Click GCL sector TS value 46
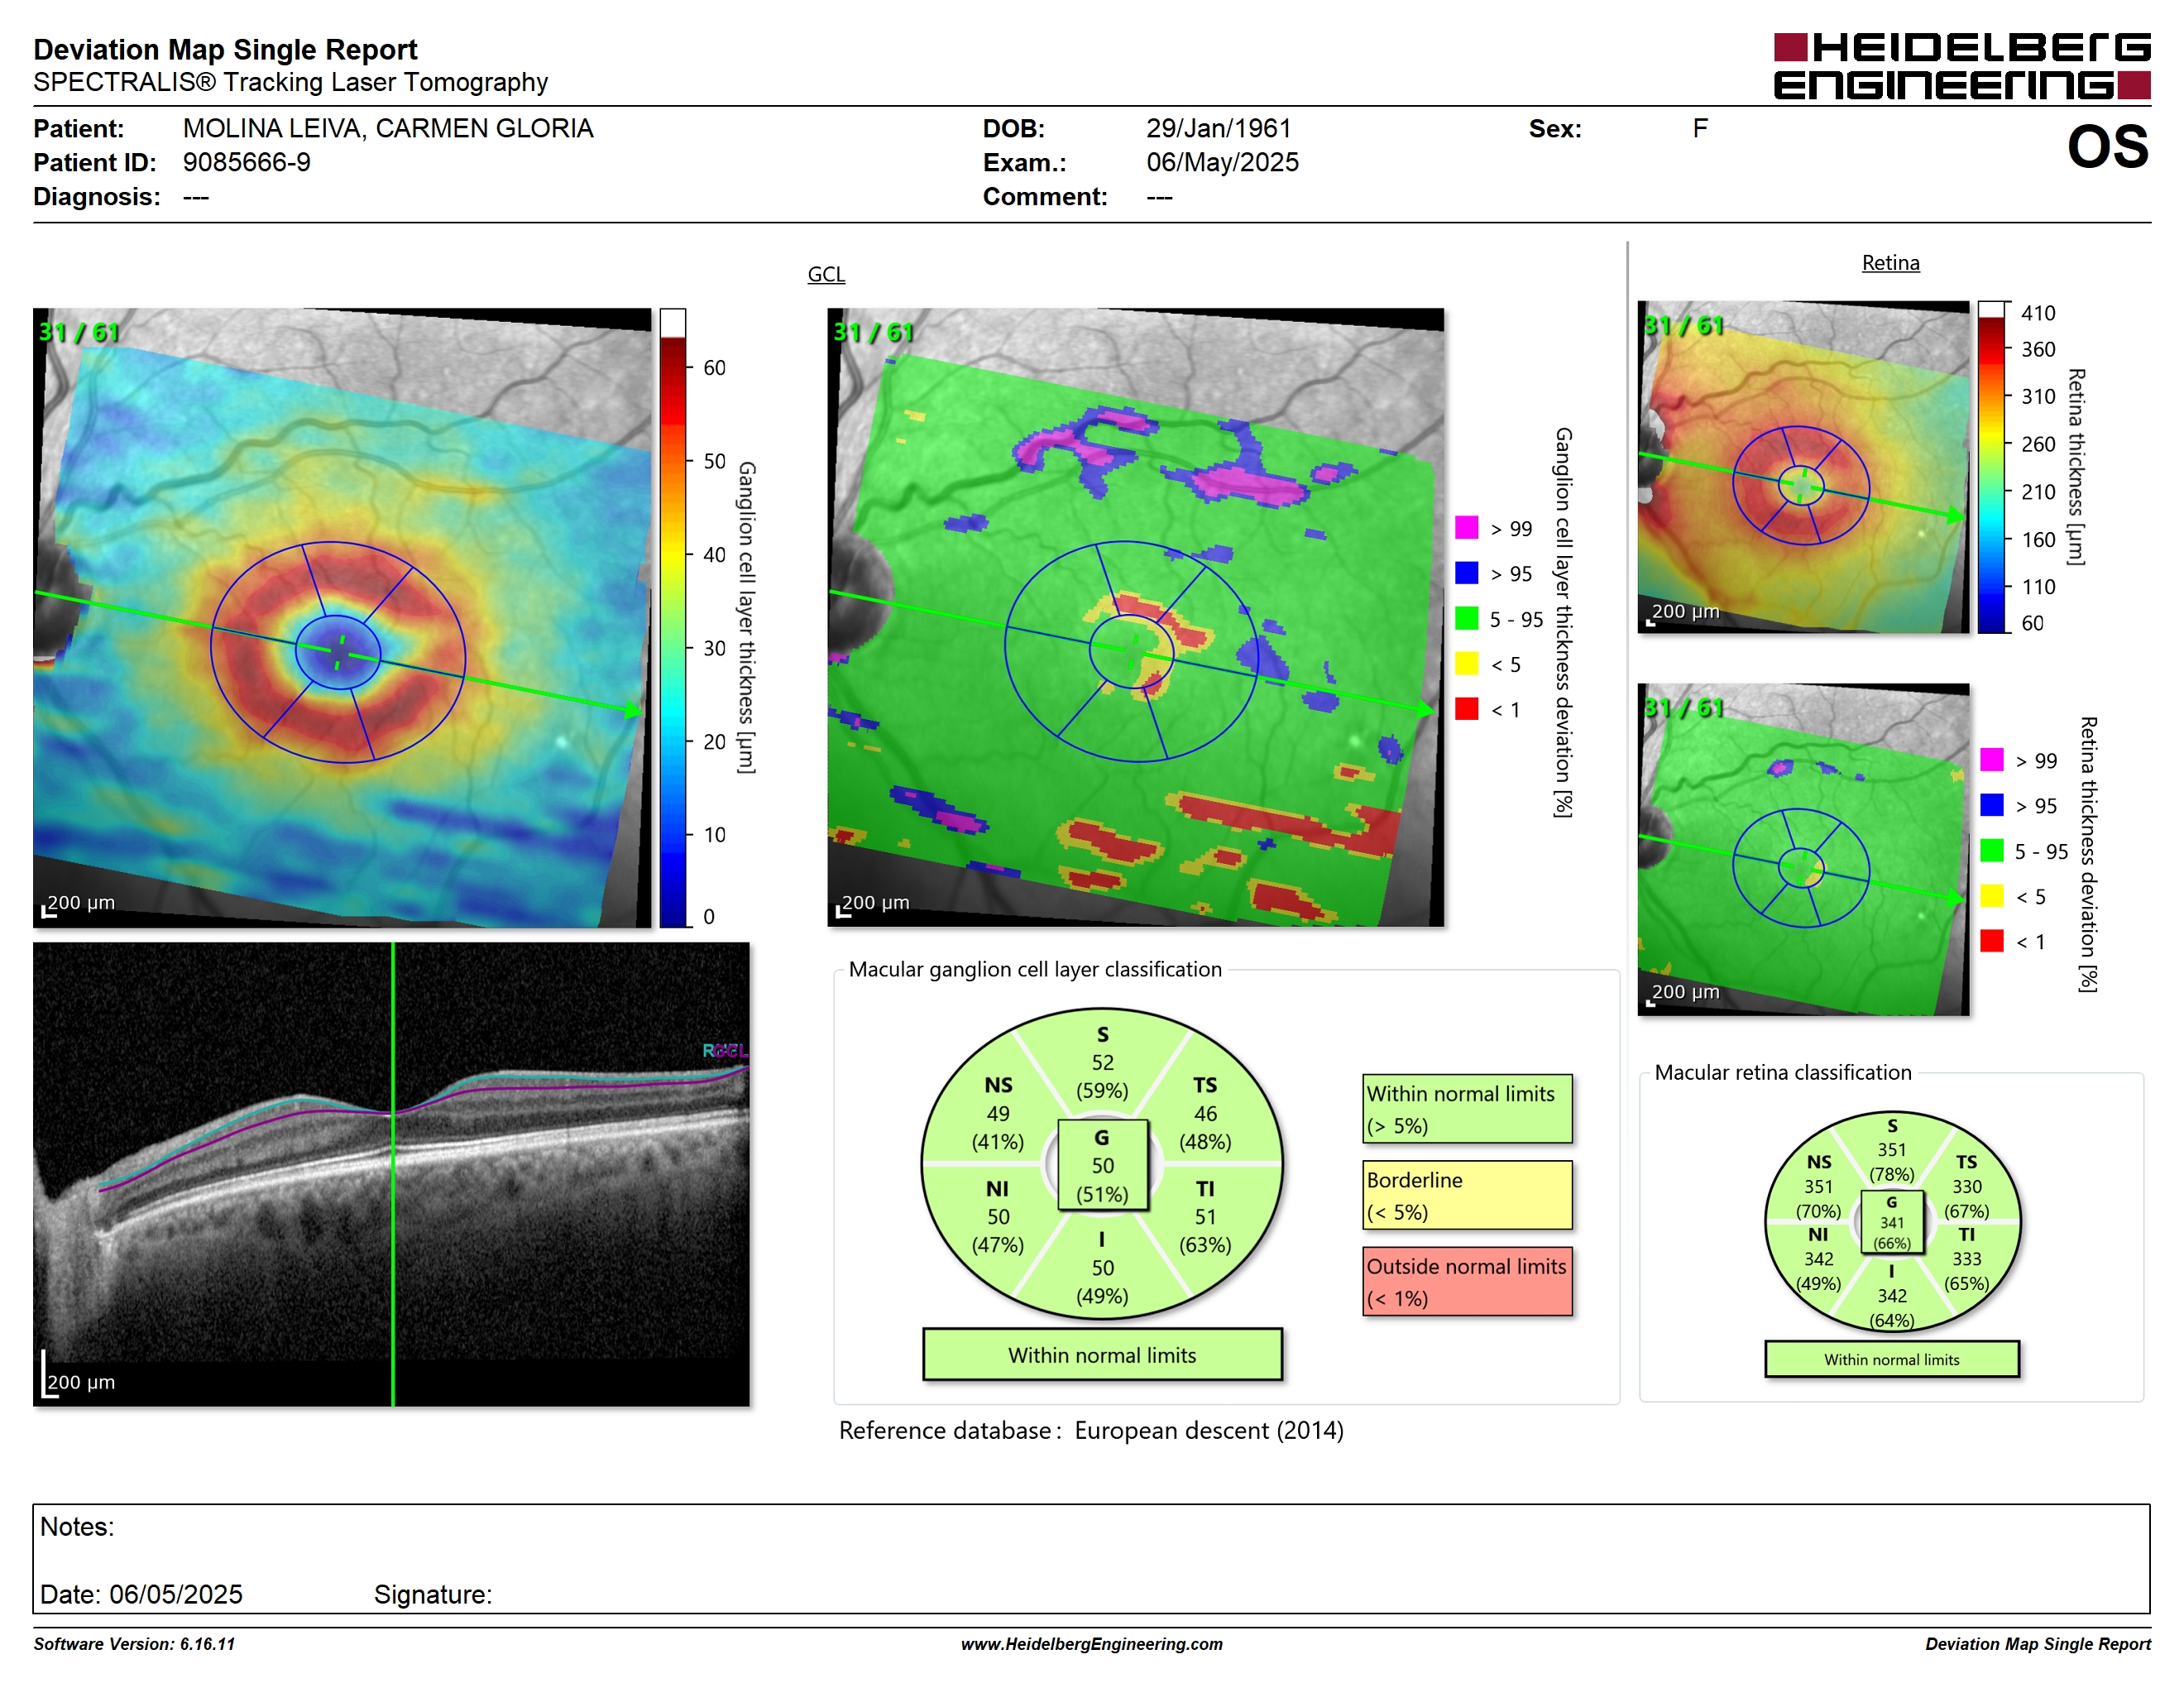The width and height of the screenshot is (2184, 1688). (x=1205, y=1113)
